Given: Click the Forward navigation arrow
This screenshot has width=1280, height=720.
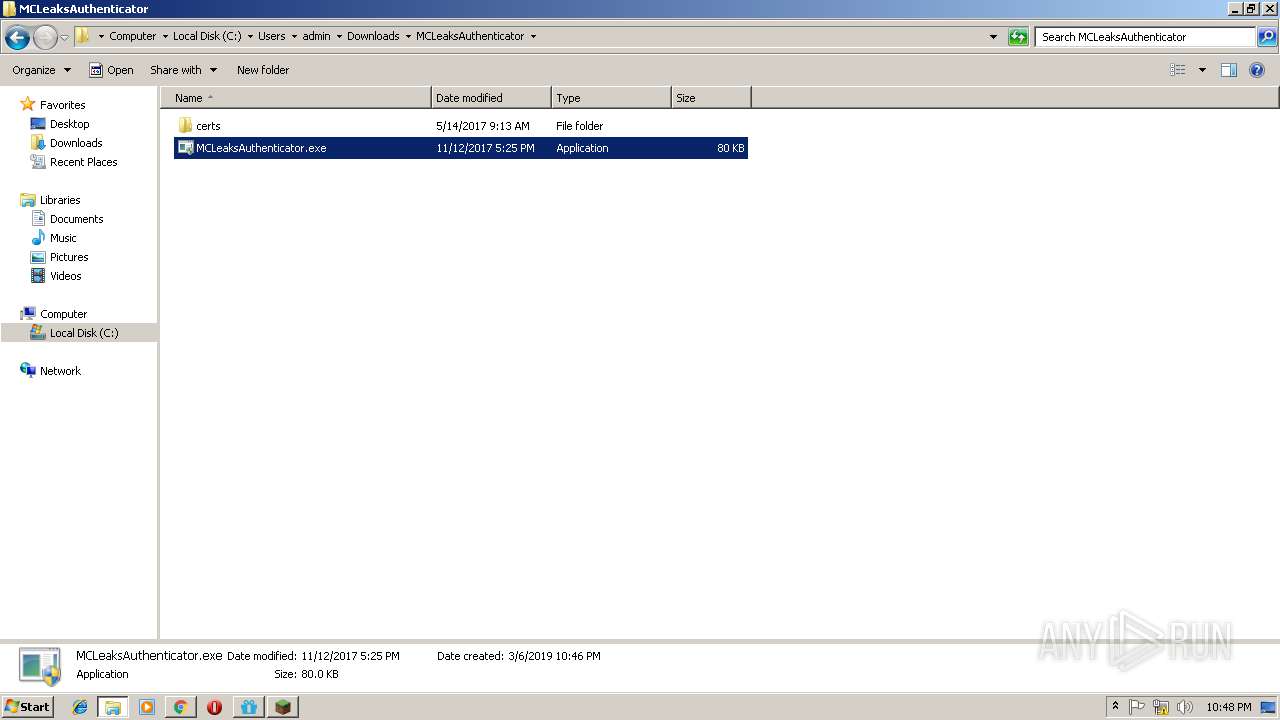Looking at the screenshot, I should coord(45,38).
